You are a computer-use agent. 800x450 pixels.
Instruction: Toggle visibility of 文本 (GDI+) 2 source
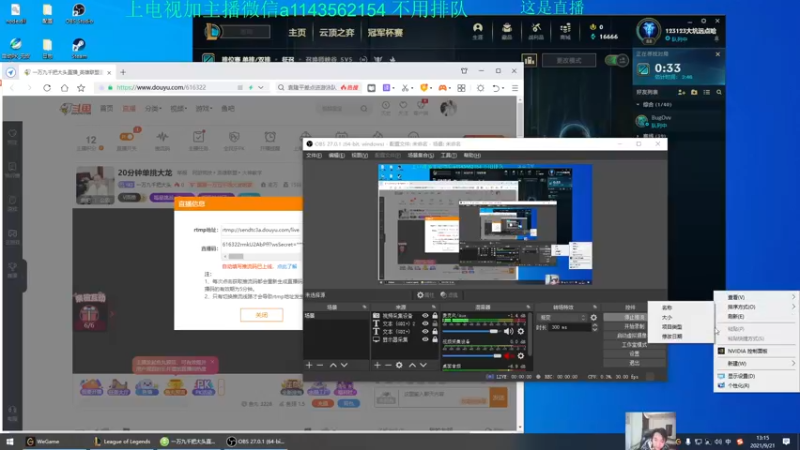coord(425,323)
